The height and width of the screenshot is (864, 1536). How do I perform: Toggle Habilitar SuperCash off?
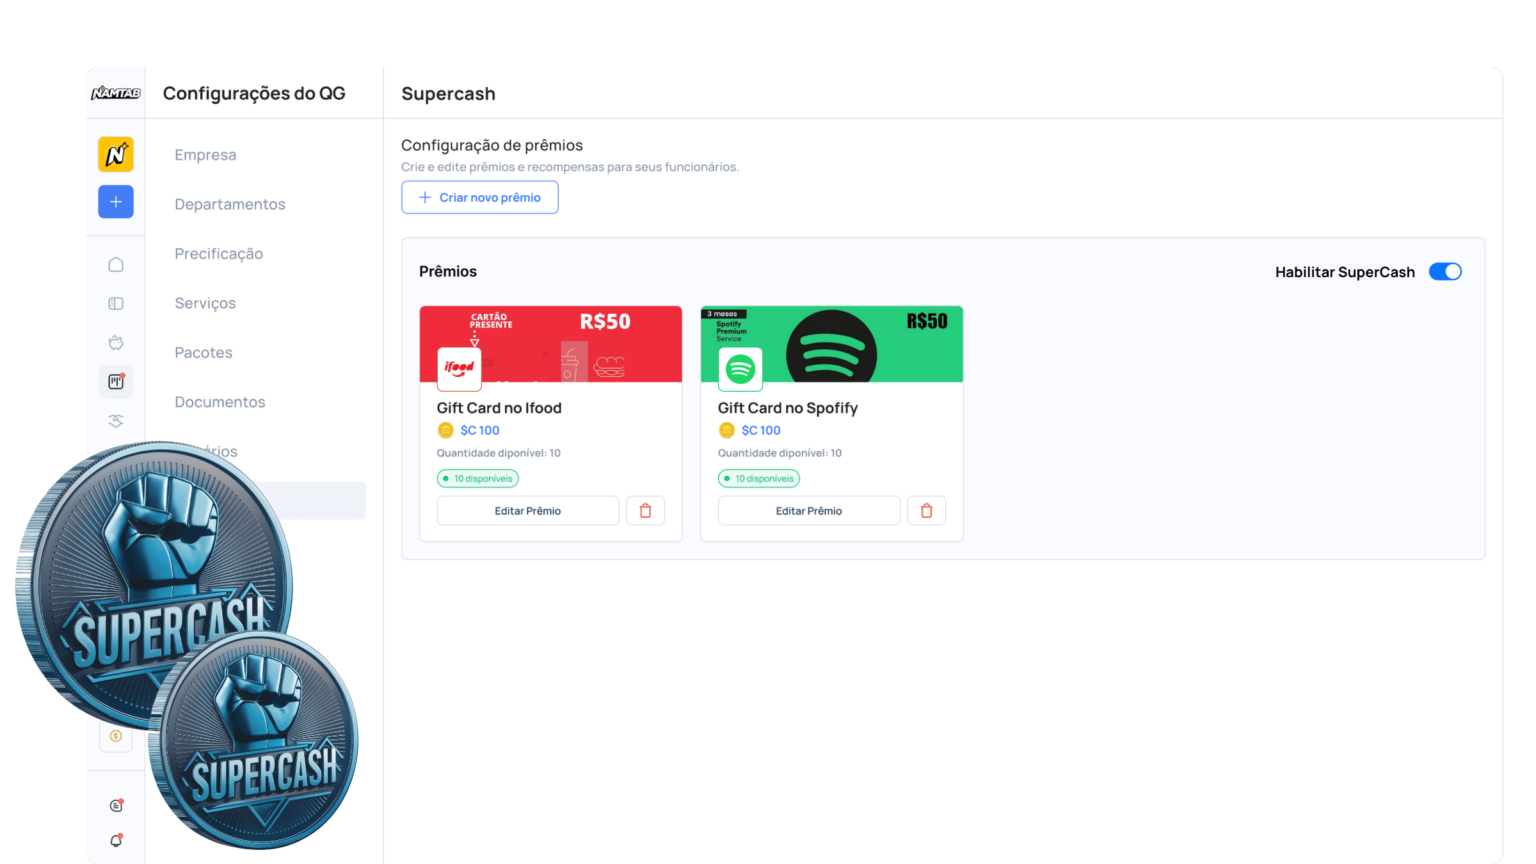pyautogui.click(x=1445, y=271)
